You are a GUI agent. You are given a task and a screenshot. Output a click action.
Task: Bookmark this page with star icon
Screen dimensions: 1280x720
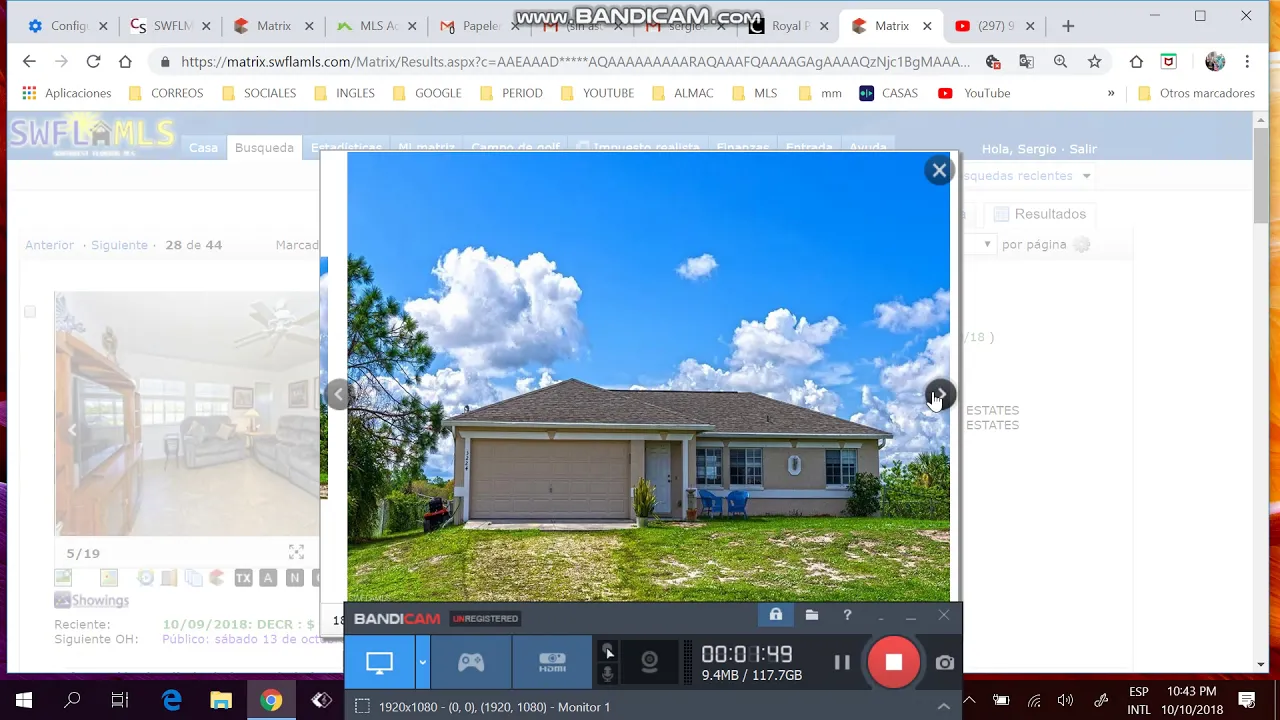click(1095, 62)
